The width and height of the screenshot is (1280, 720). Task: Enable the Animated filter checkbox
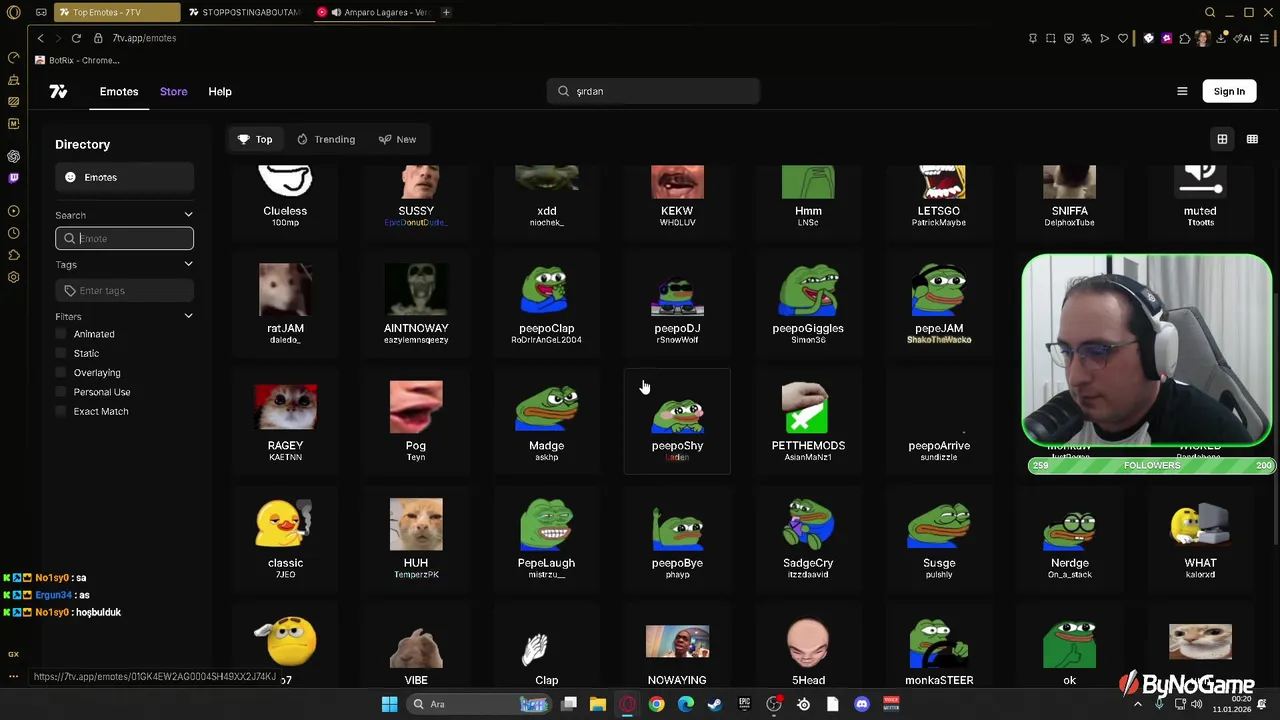pyautogui.click(x=61, y=334)
